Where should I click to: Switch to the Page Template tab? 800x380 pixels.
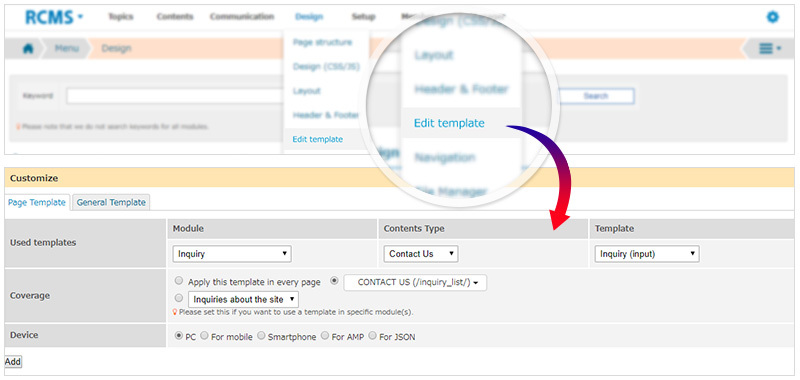[37, 202]
